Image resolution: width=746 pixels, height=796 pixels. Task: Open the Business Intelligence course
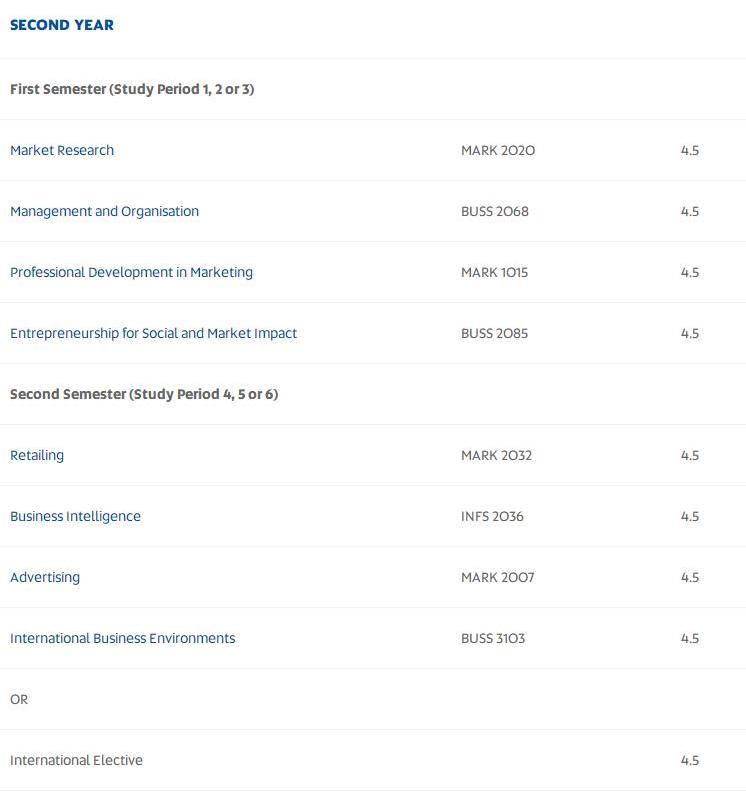[76, 517]
